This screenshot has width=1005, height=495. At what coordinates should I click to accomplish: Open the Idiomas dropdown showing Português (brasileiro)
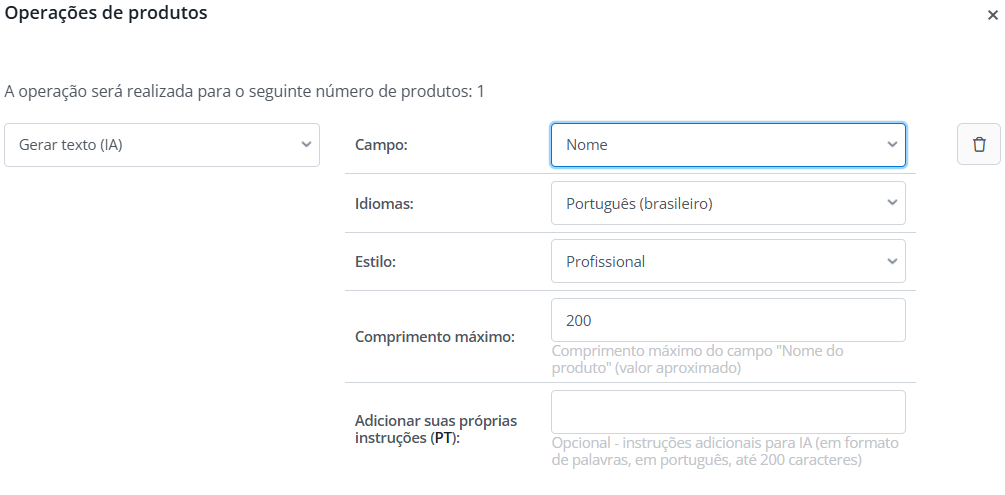click(x=728, y=203)
